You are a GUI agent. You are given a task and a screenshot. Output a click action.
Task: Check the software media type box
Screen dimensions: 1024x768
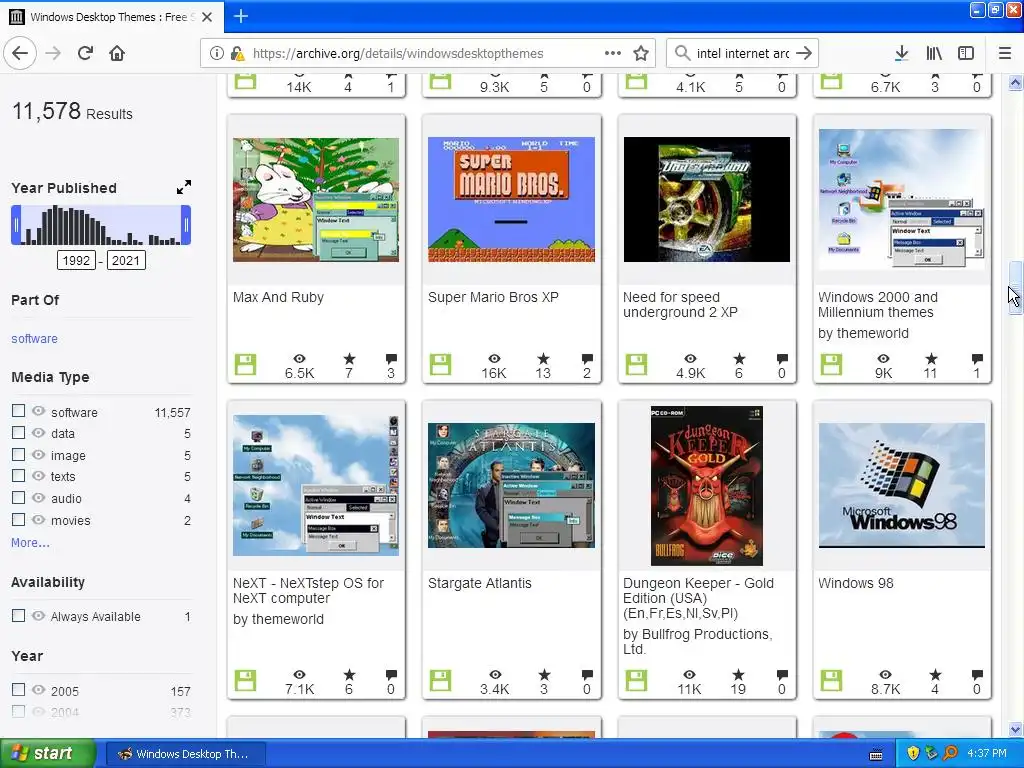coord(18,411)
